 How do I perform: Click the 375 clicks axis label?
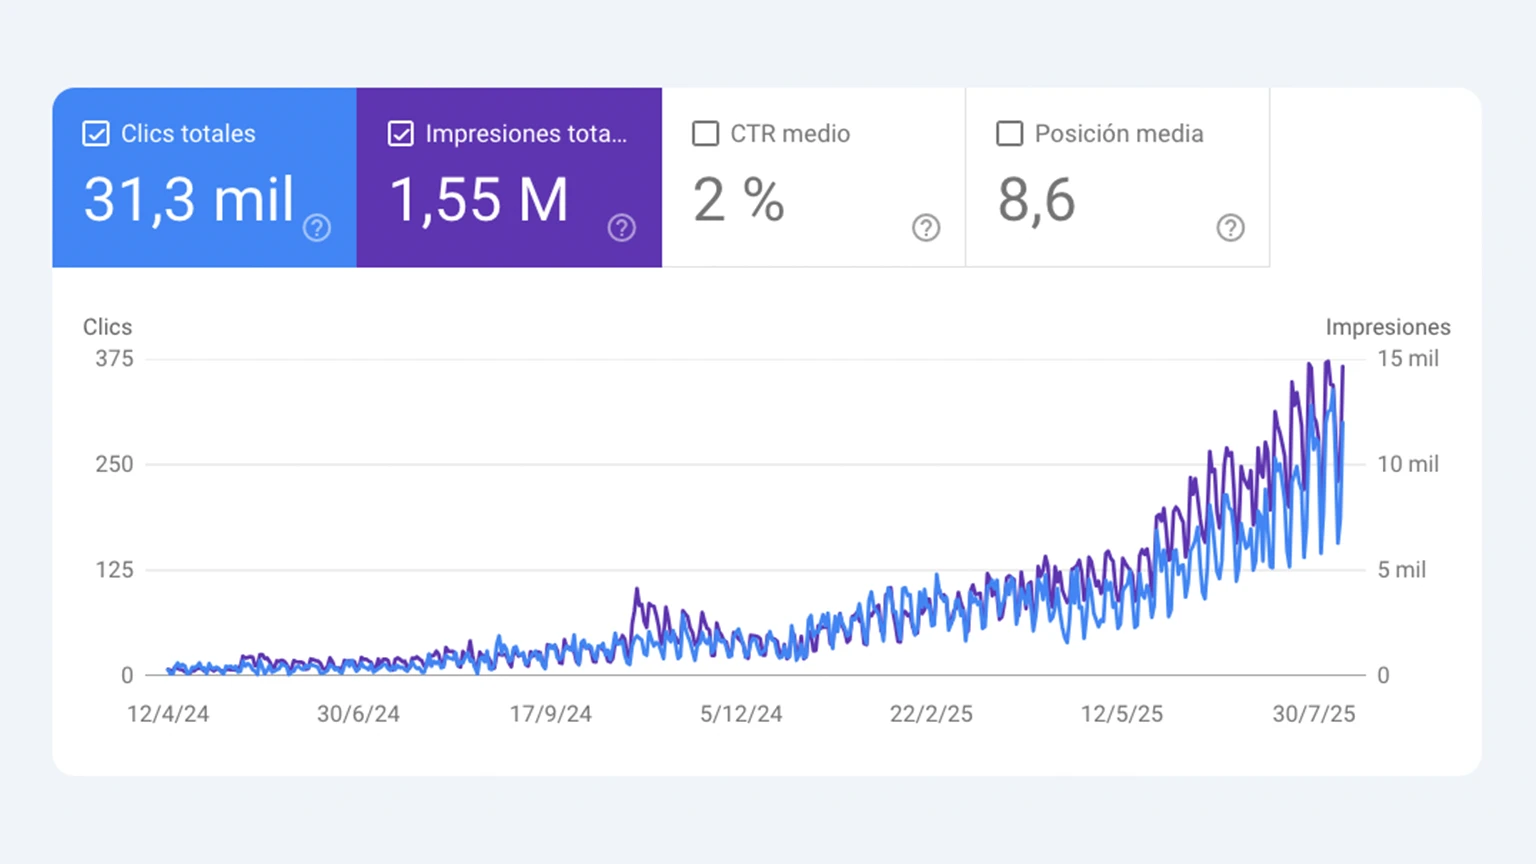[114, 359]
